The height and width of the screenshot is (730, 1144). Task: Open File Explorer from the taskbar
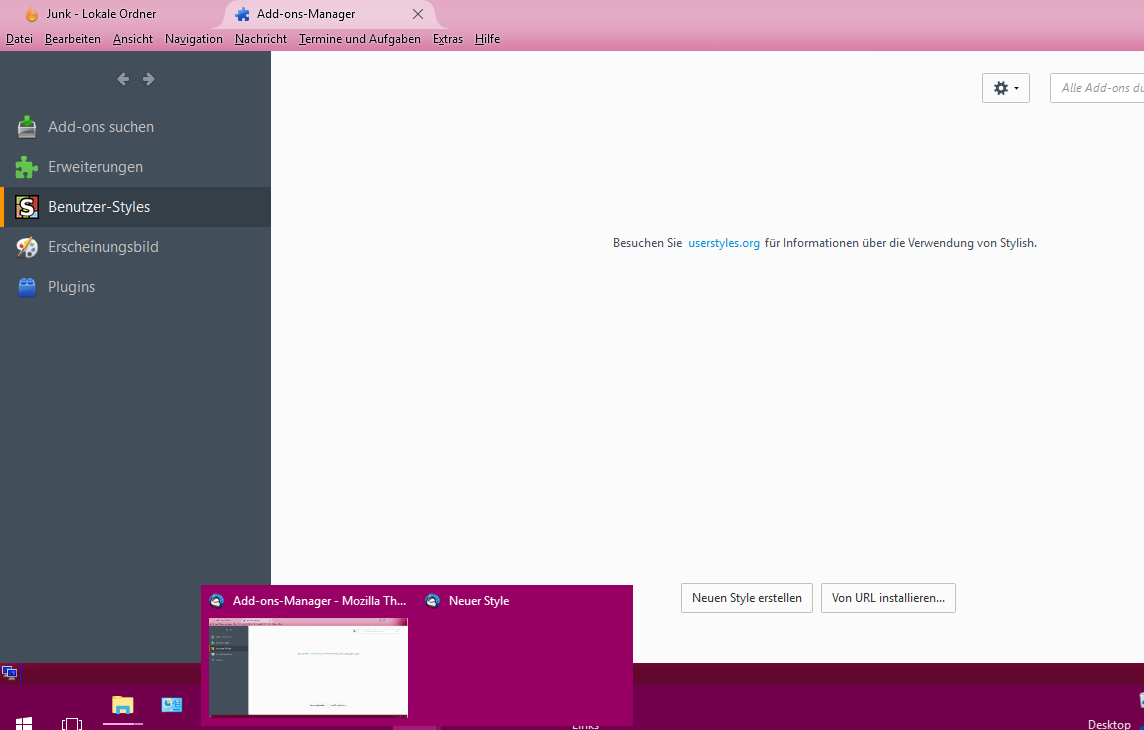pyautogui.click(x=122, y=705)
